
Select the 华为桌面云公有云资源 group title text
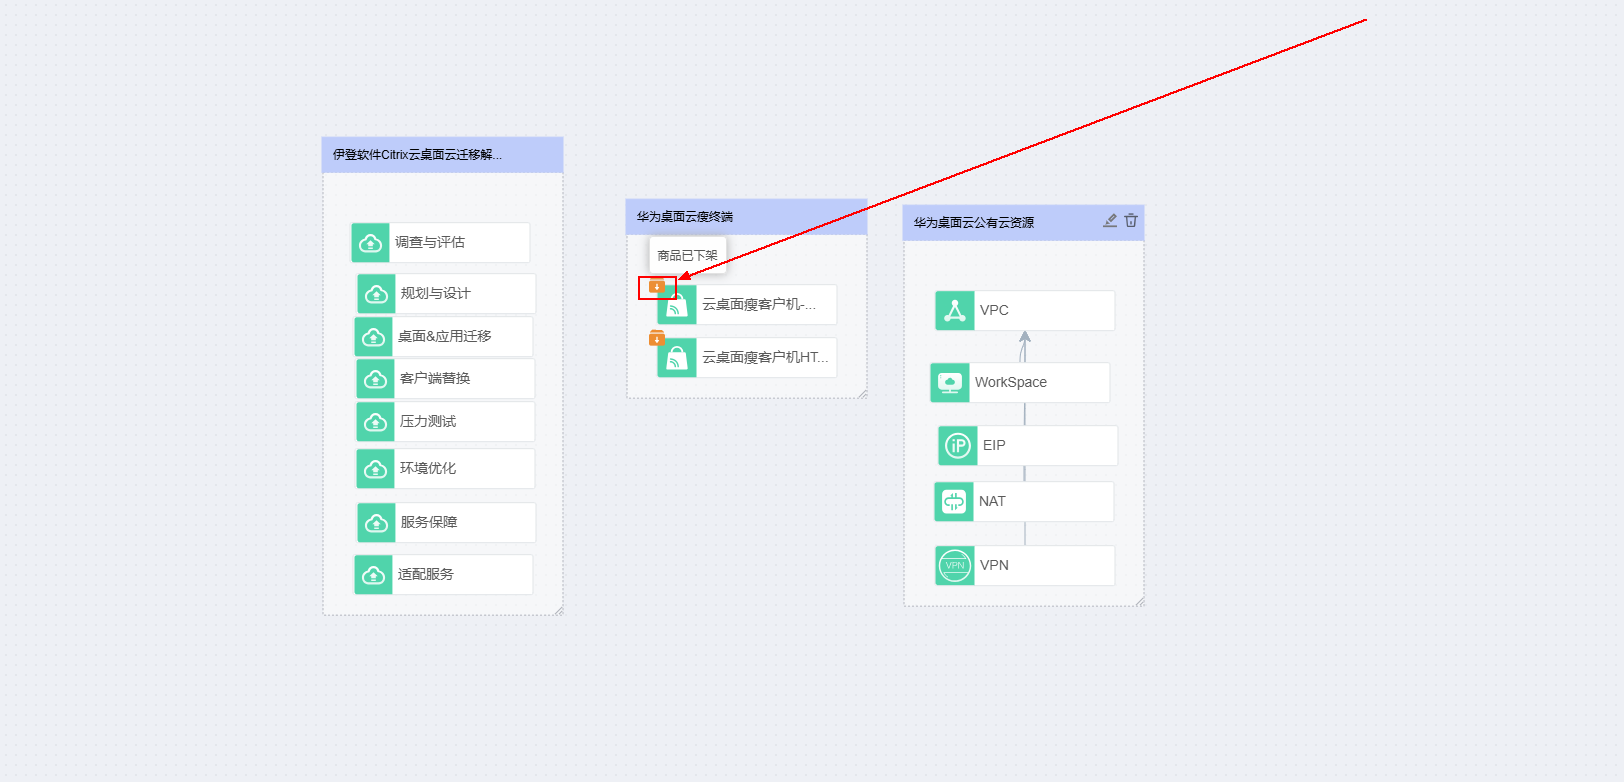(974, 223)
